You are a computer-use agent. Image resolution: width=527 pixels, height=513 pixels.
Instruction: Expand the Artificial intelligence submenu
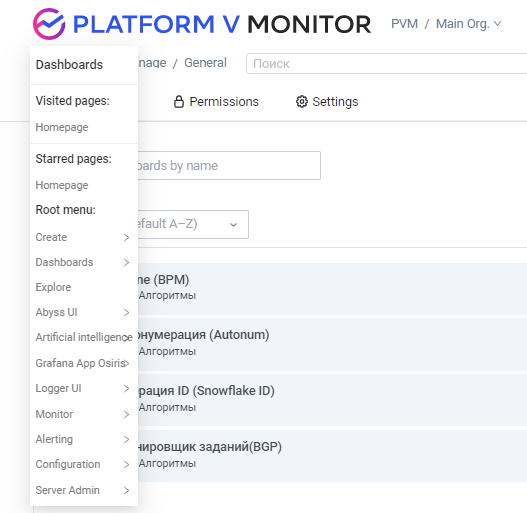coord(84,337)
